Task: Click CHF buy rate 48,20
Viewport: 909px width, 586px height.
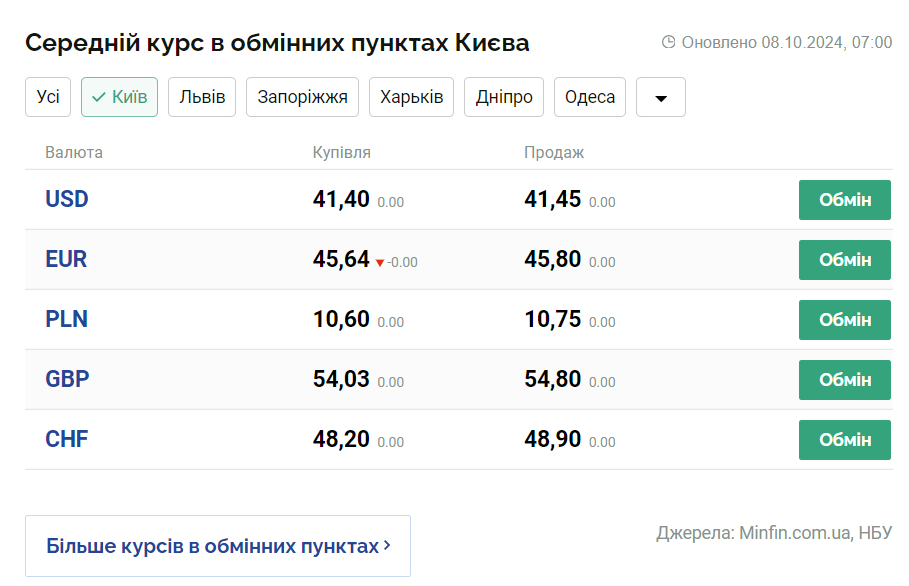Action: [341, 439]
